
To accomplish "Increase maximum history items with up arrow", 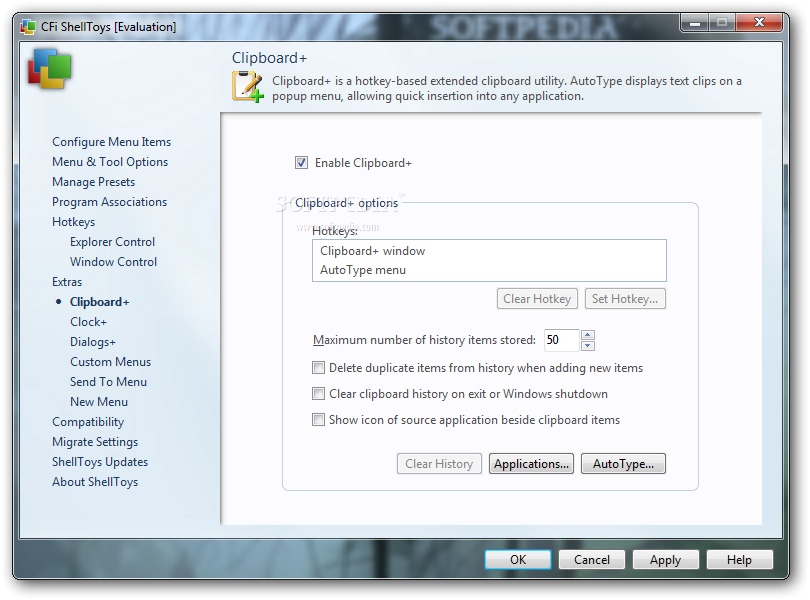I will coord(587,335).
